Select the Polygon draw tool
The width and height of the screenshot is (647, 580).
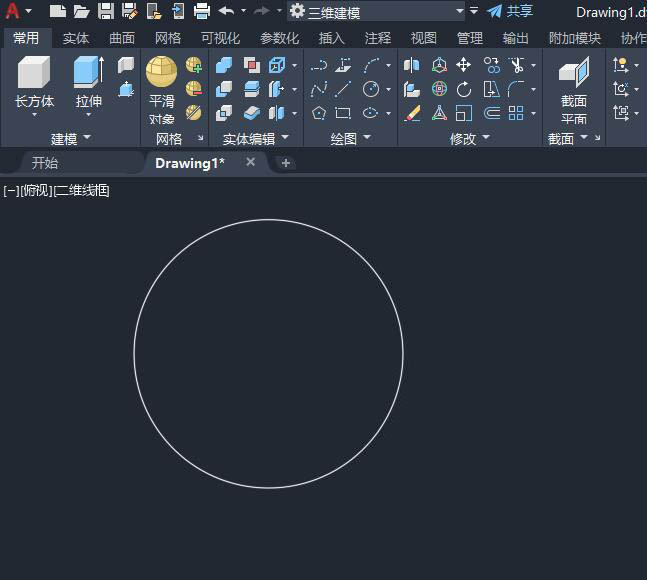click(x=319, y=113)
